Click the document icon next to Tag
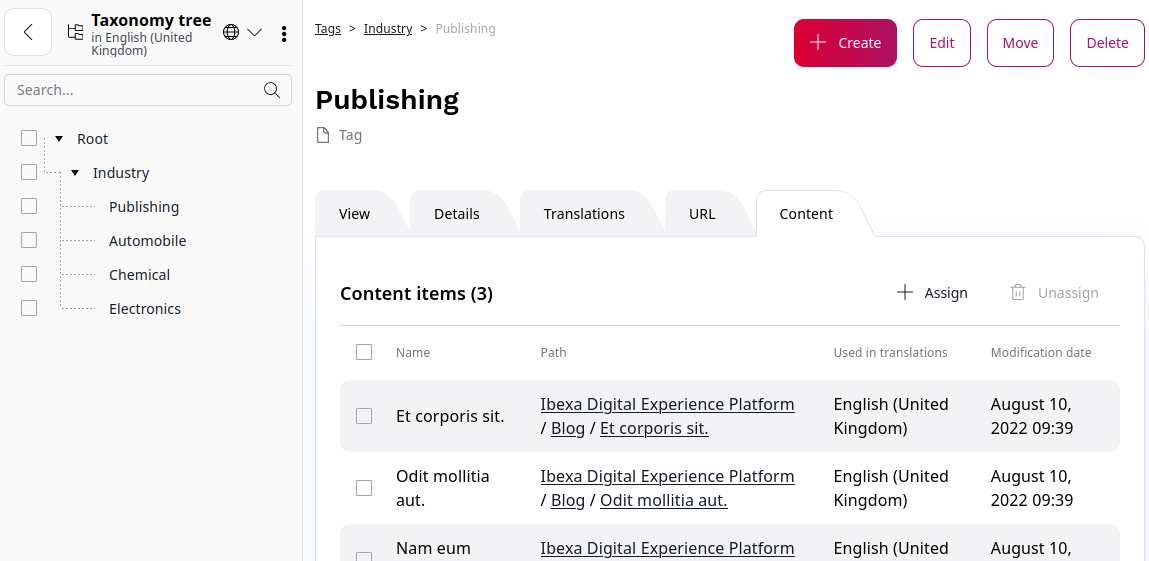1149x561 pixels. (x=322, y=135)
